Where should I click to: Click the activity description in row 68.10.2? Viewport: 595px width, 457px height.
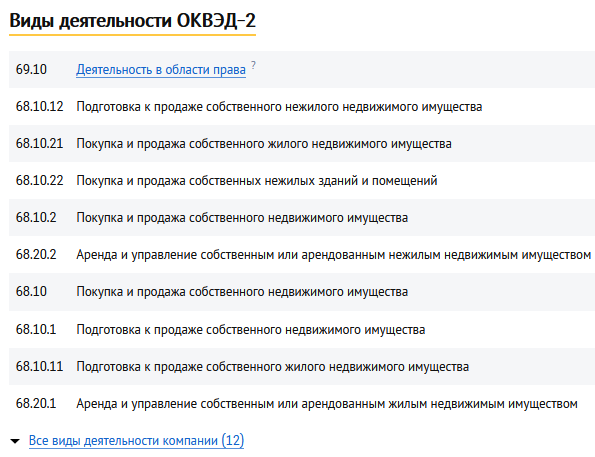242,218
